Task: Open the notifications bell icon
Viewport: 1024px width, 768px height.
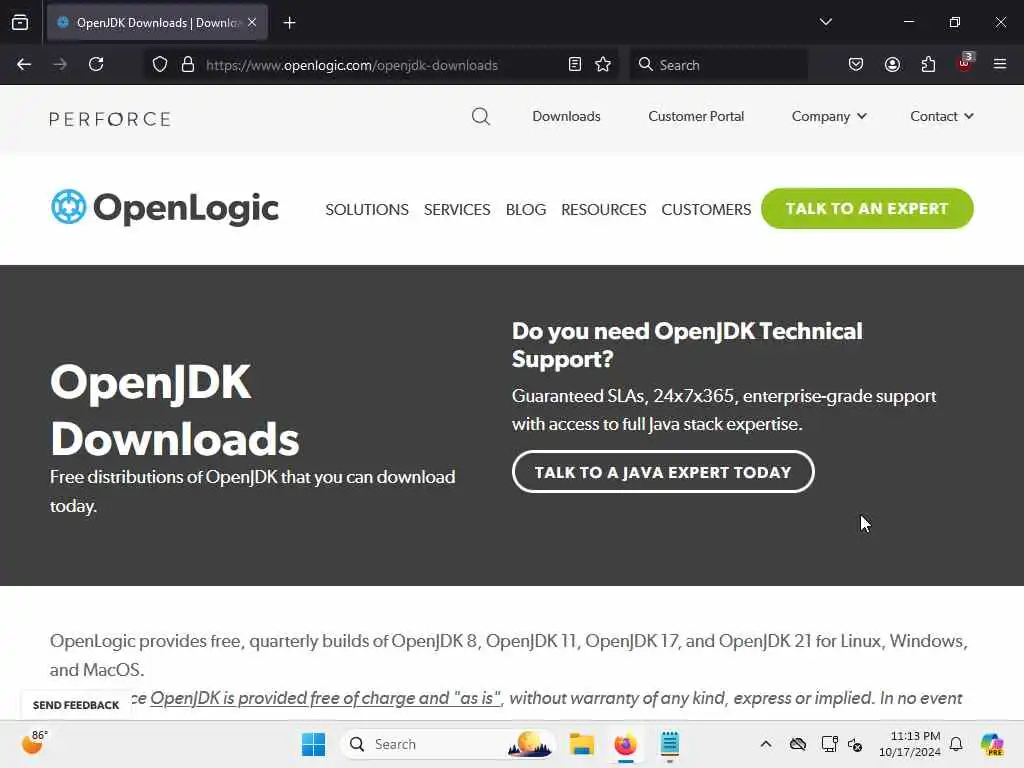Action: click(956, 744)
